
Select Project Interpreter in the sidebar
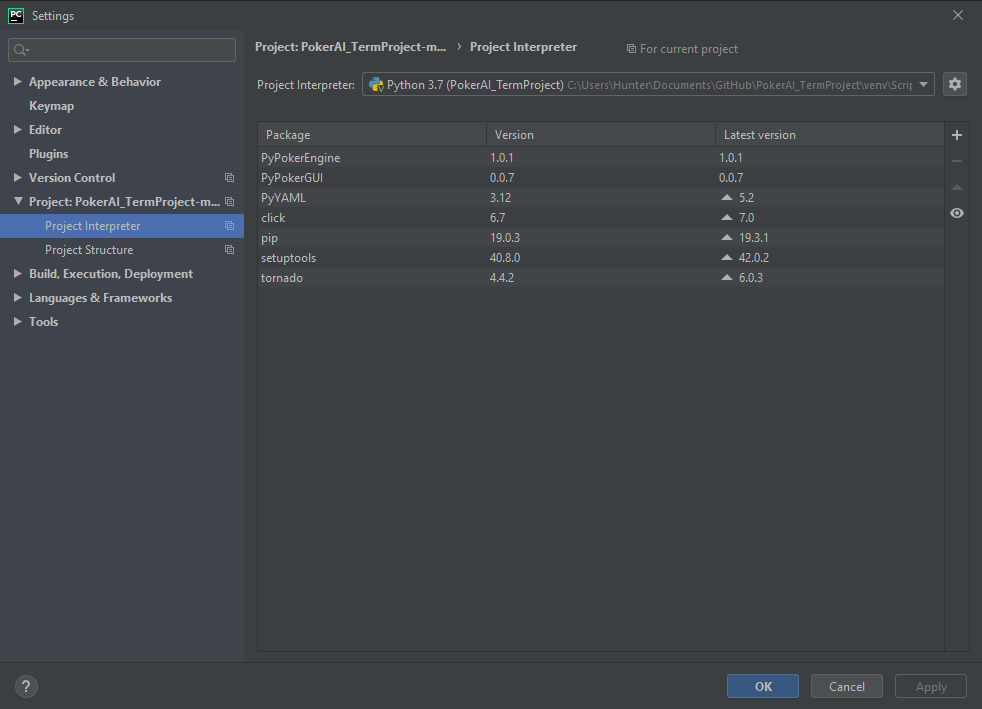click(122, 225)
